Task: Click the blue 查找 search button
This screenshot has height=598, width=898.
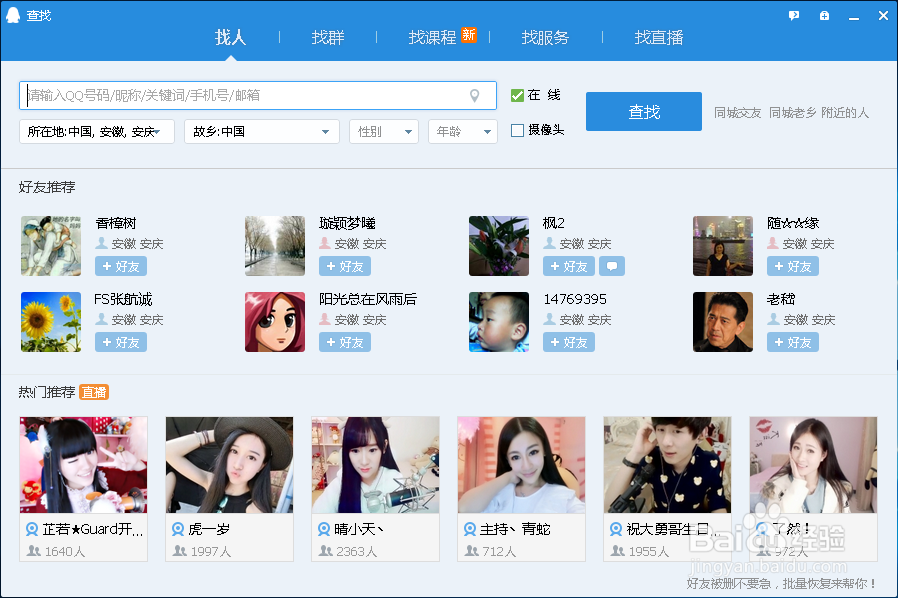Action: pyautogui.click(x=643, y=112)
